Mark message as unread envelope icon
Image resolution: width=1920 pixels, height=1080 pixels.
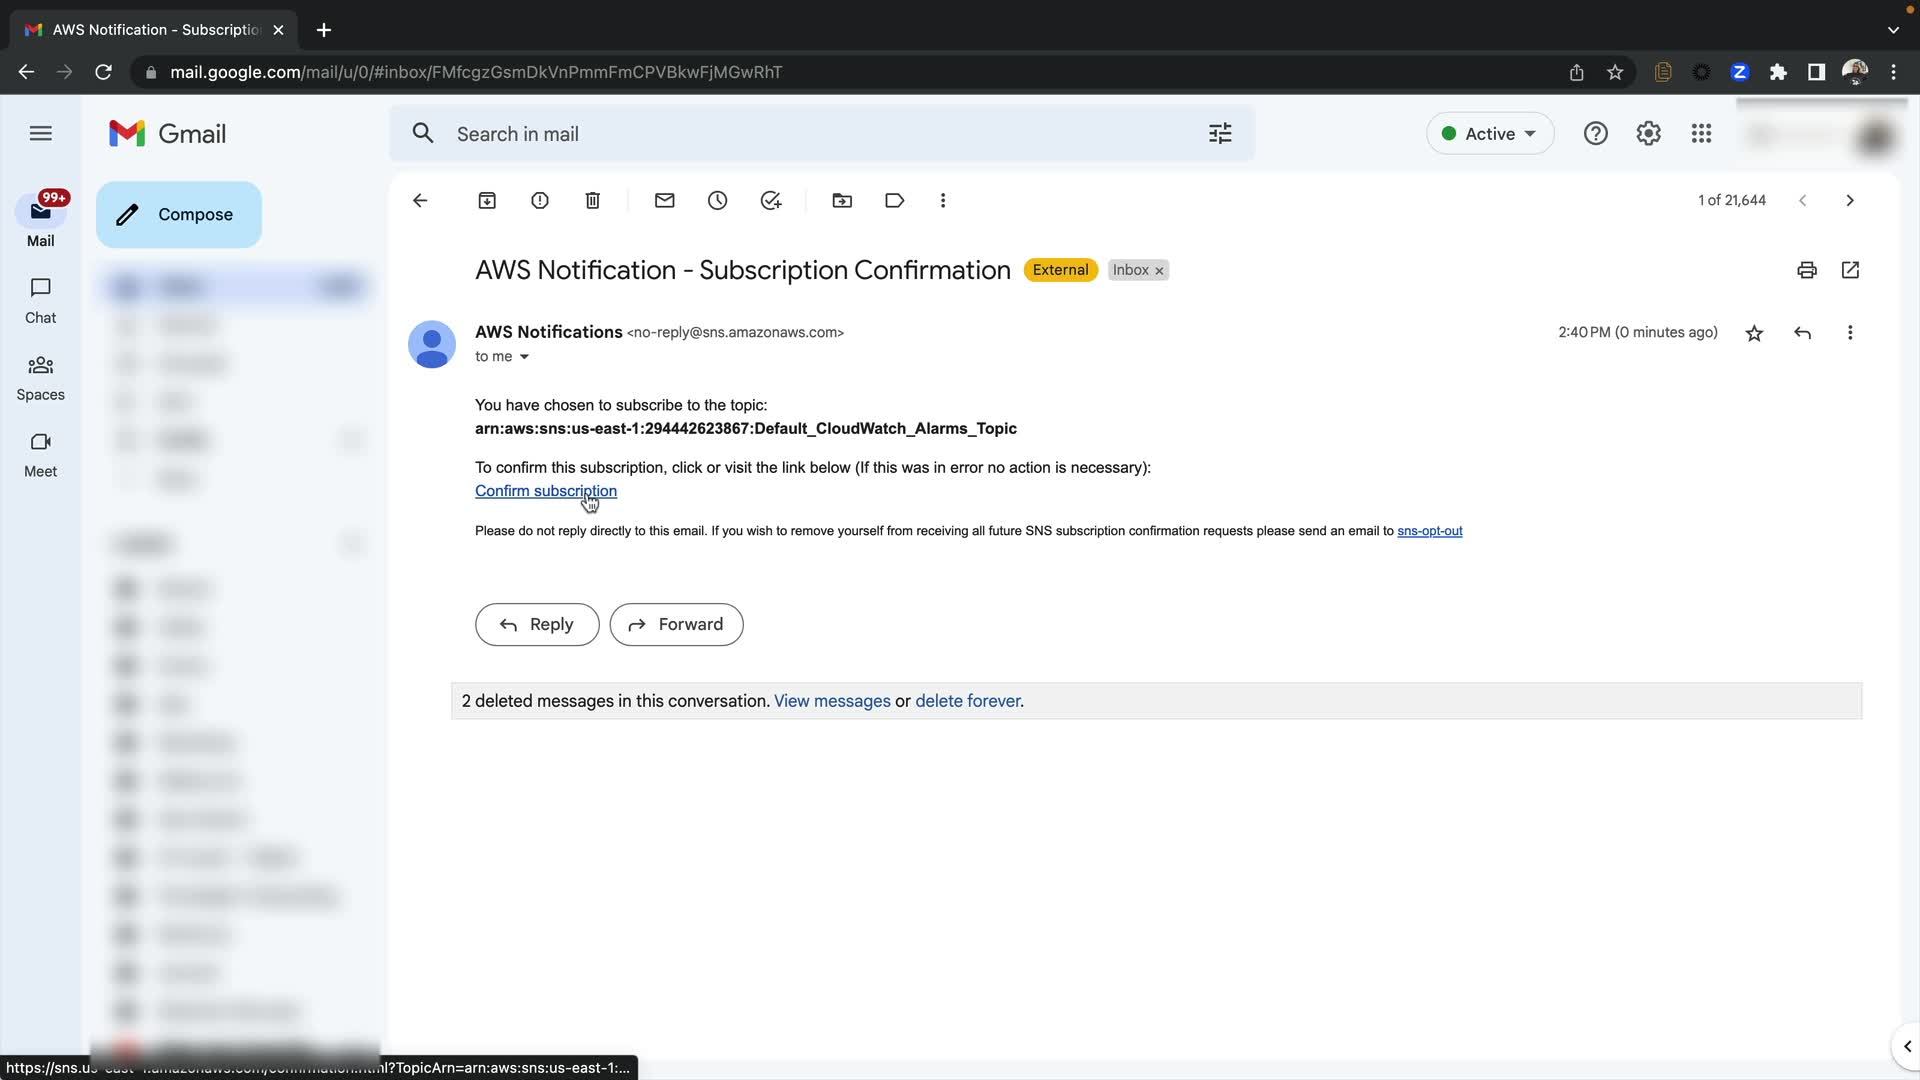[x=664, y=201]
